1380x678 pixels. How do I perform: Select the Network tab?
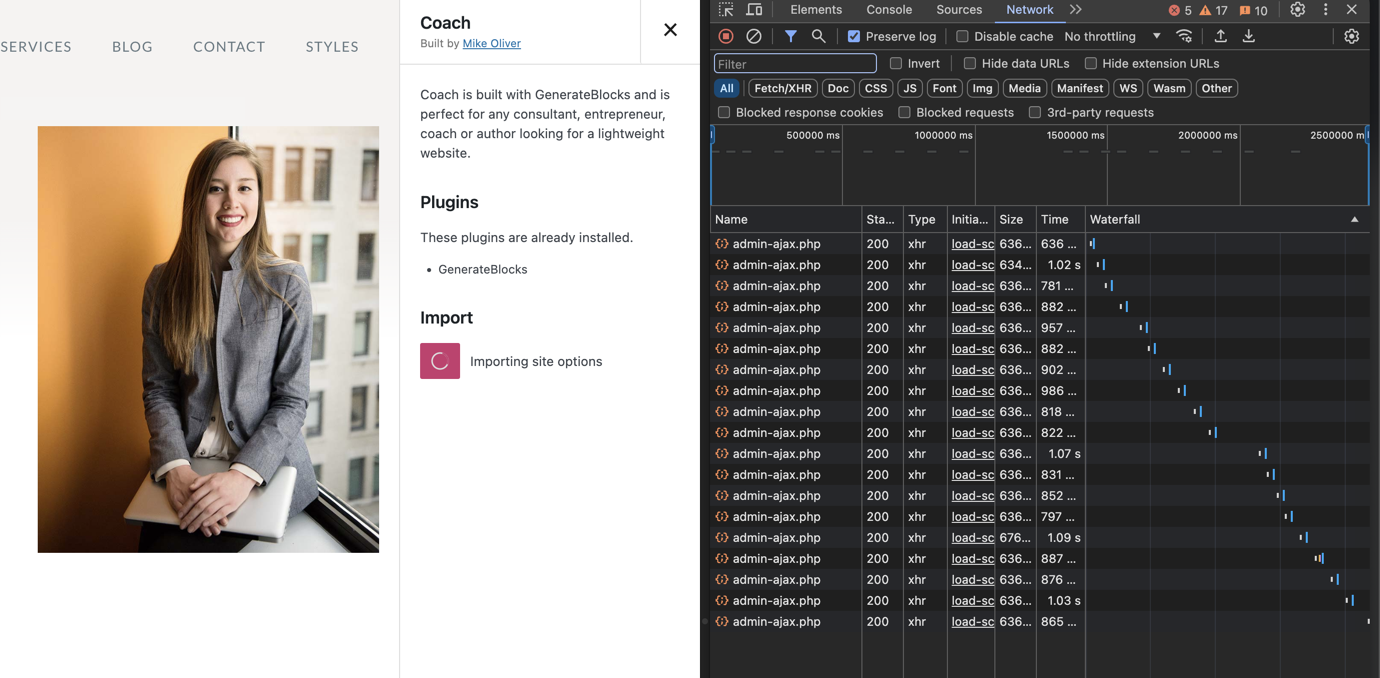coord(1029,10)
